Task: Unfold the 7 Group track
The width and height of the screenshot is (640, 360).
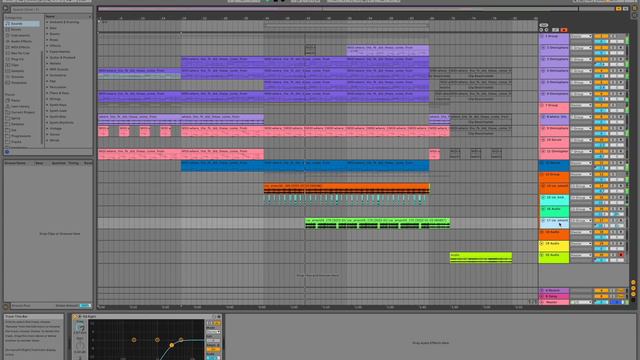Action: [542, 106]
